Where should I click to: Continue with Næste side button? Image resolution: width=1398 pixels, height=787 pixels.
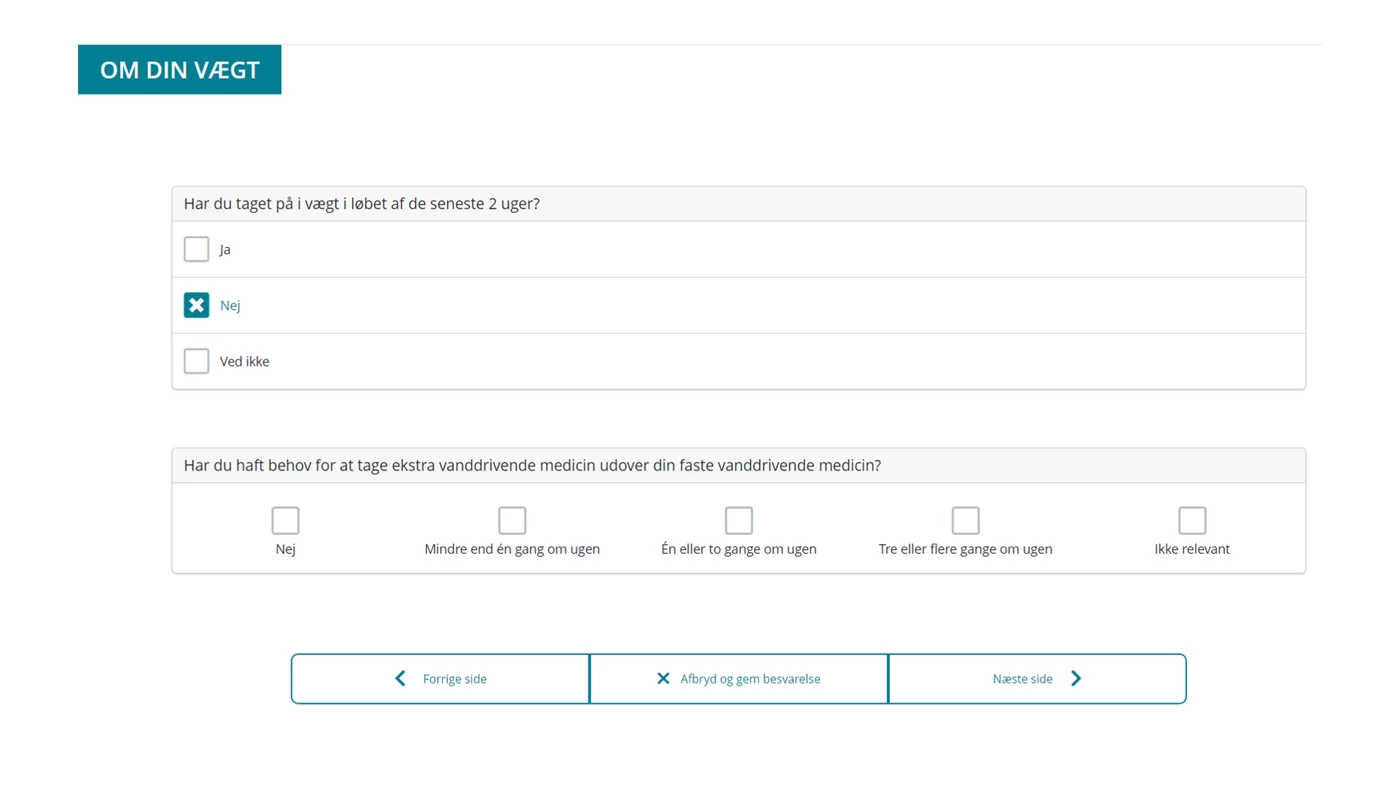pos(1037,679)
